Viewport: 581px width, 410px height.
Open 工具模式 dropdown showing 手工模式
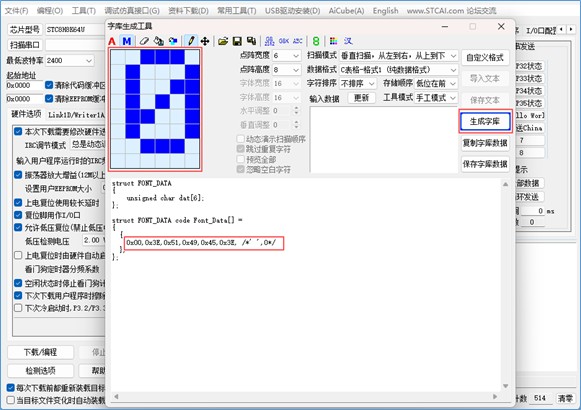[436, 97]
